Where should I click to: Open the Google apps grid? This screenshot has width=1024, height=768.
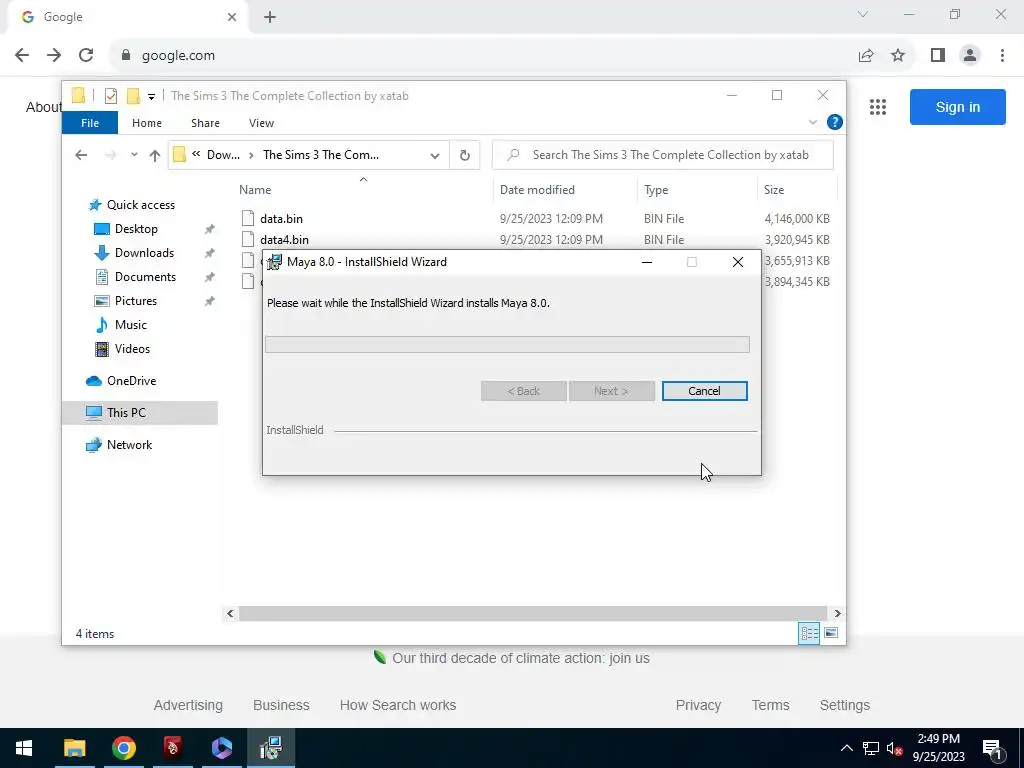878,107
